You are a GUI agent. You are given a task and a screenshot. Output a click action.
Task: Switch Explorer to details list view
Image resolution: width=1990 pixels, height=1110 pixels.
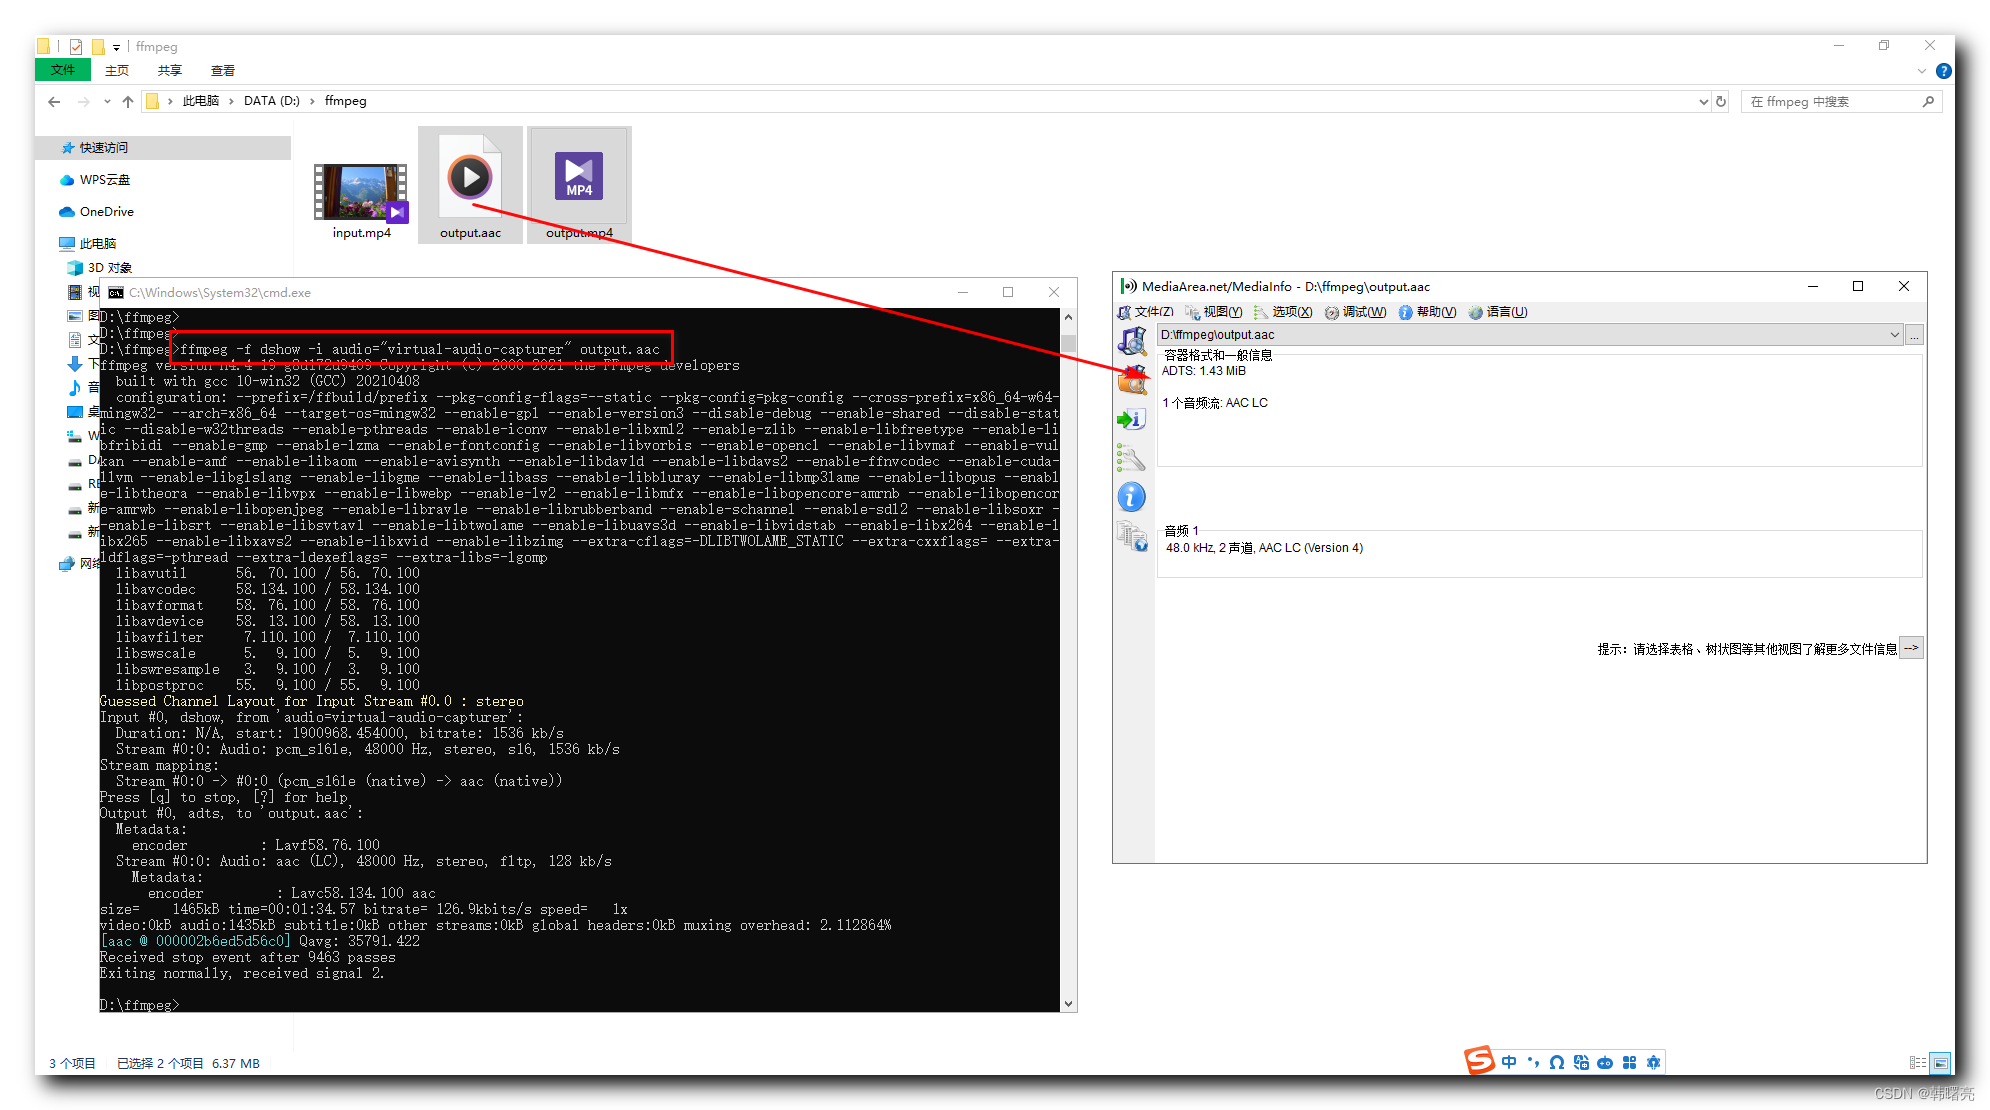click(1917, 1062)
